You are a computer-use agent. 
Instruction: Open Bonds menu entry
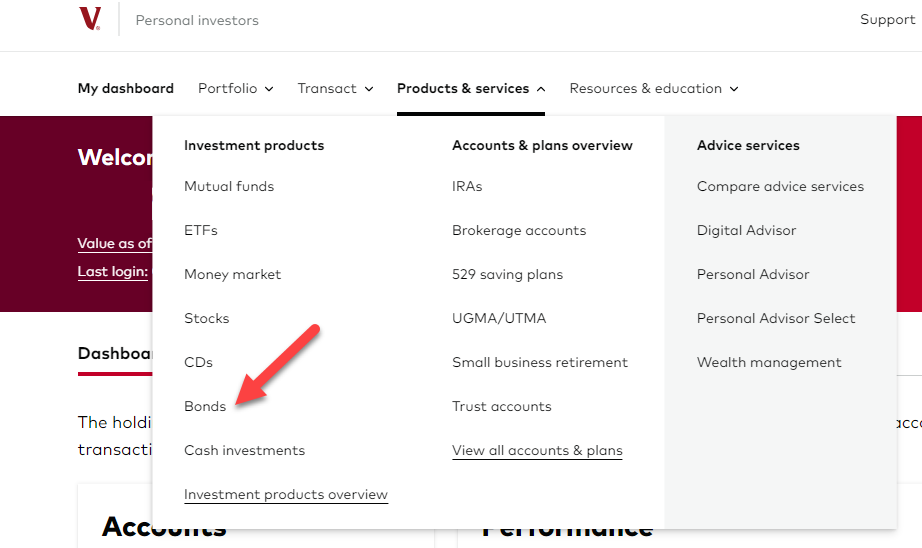coord(205,407)
